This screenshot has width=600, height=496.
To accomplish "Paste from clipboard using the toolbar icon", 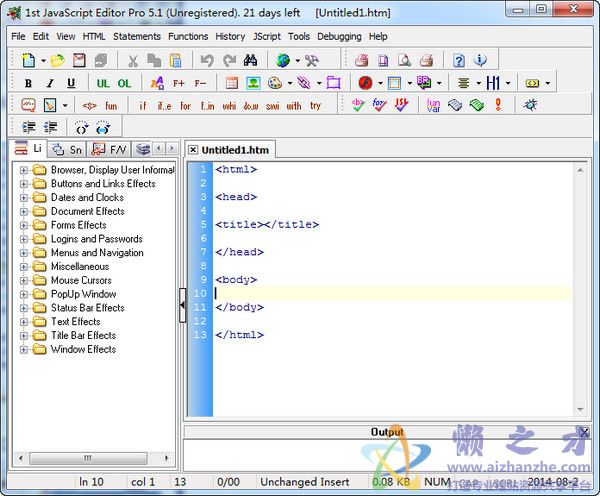I will point(176,60).
